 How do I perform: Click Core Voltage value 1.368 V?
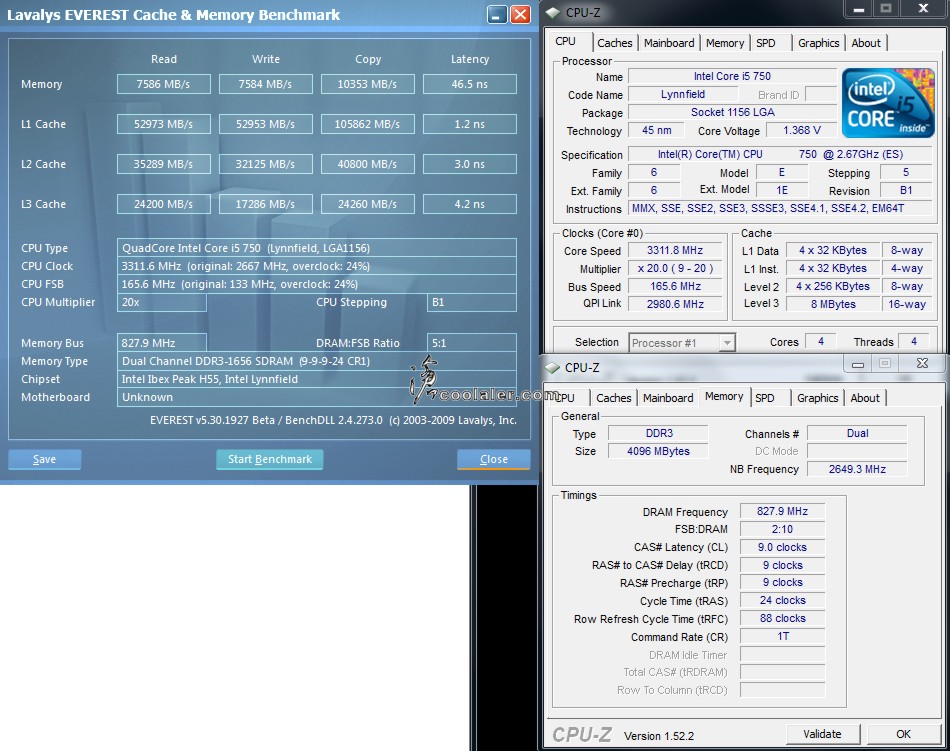(802, 130)
